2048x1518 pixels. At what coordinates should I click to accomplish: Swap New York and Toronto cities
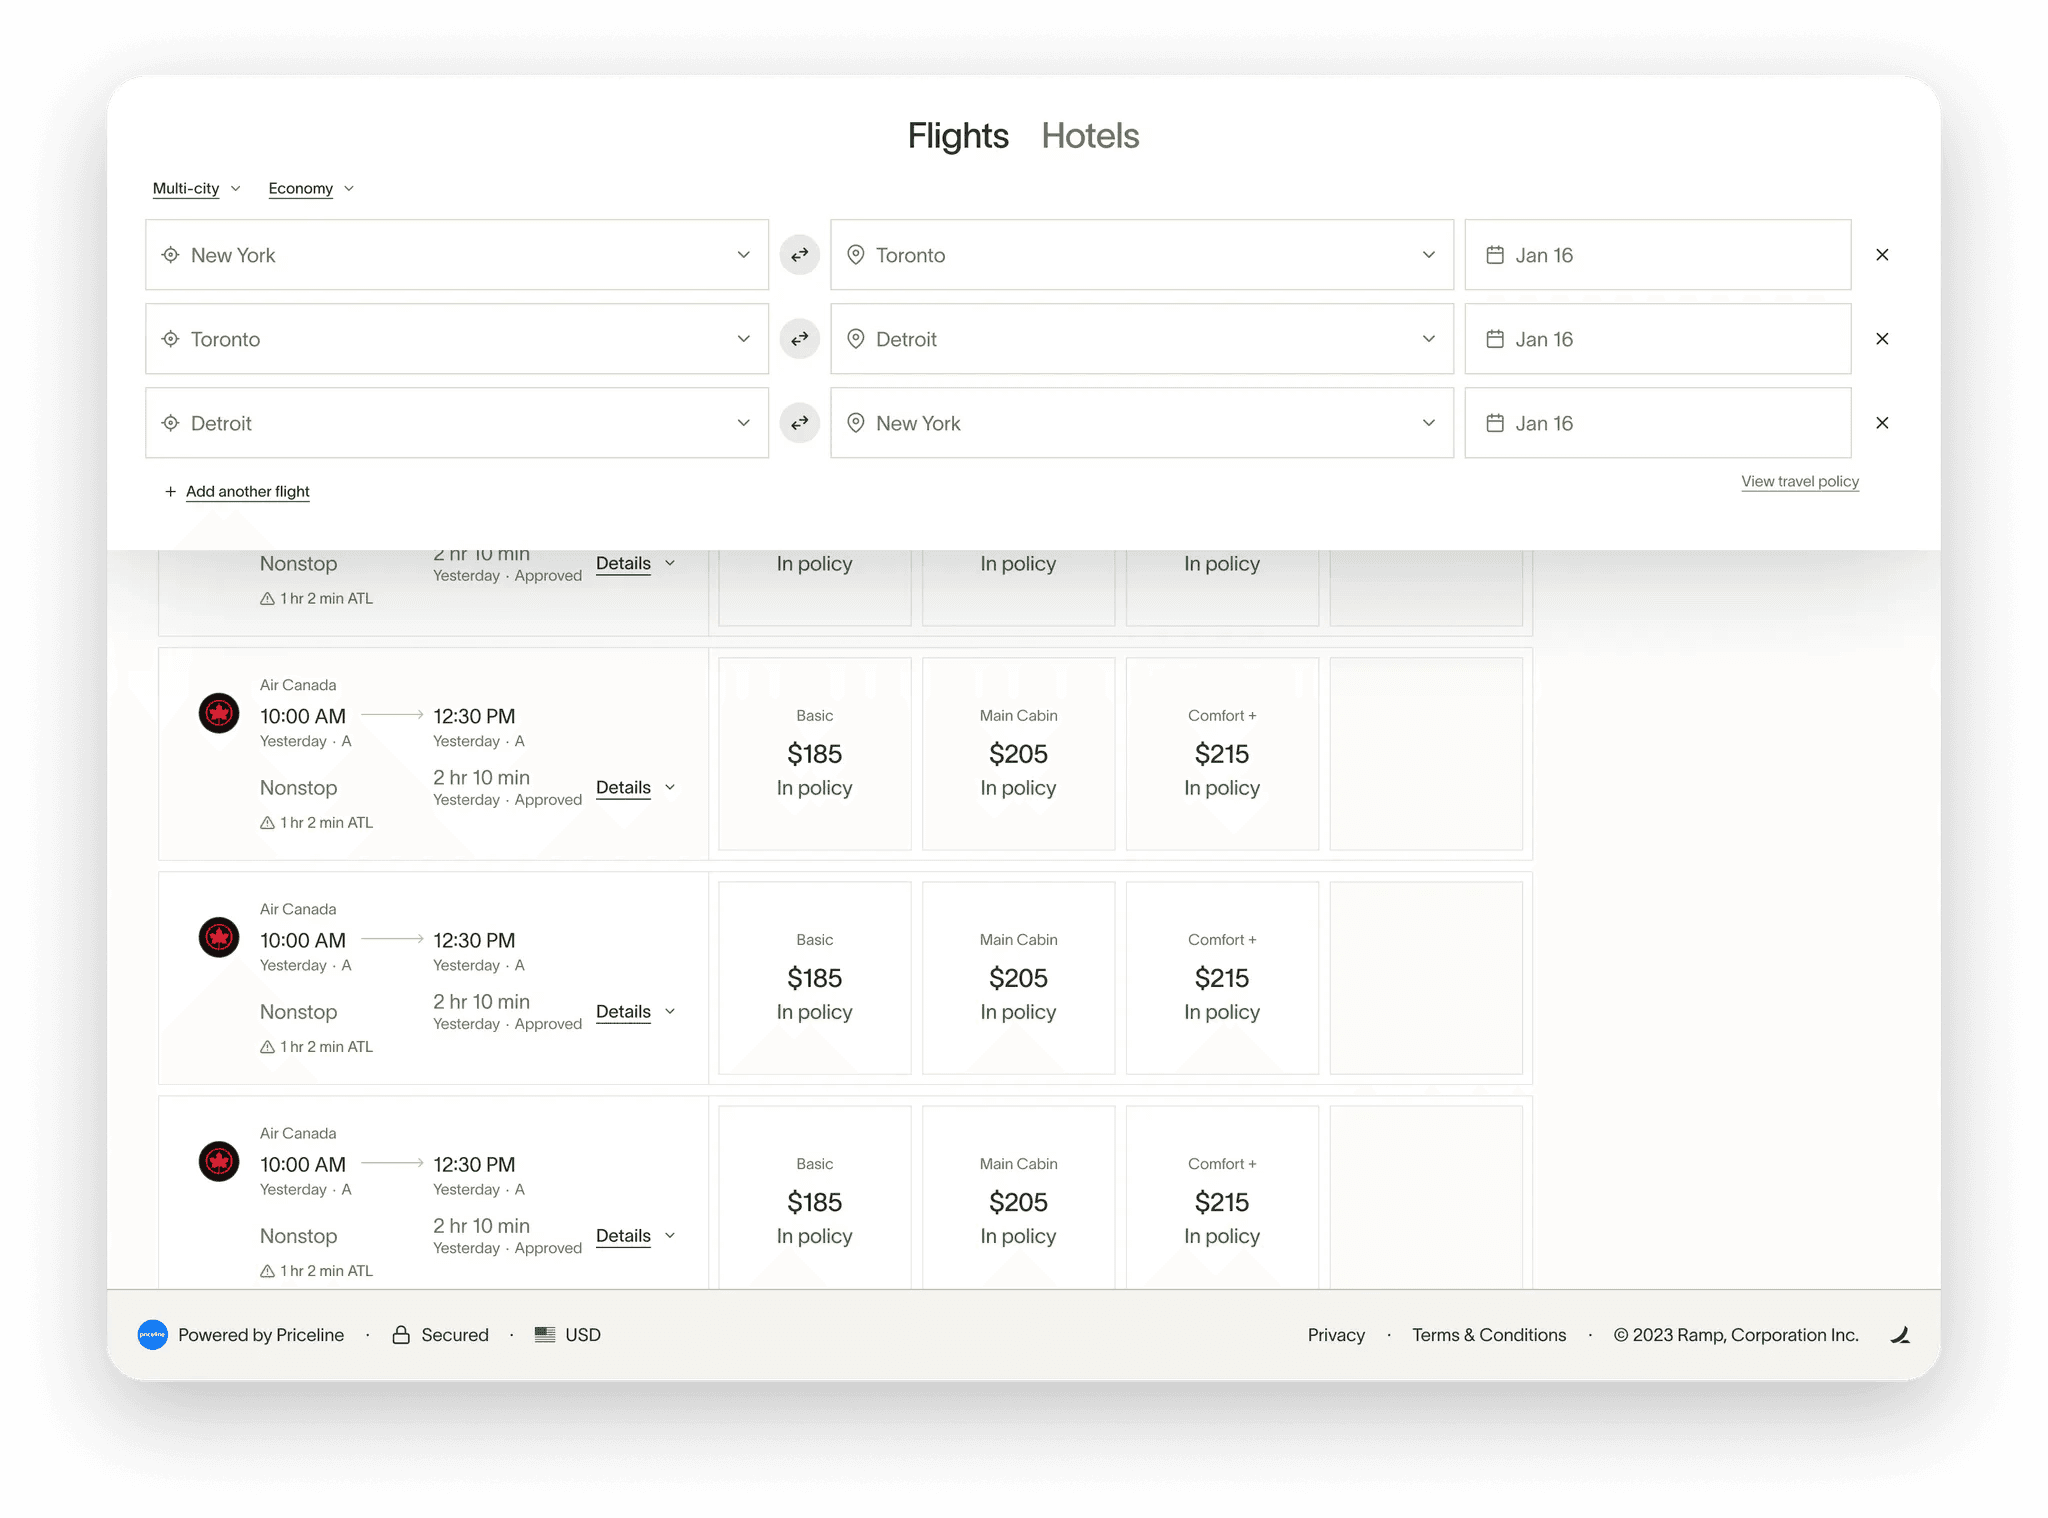tap(799, 255)
